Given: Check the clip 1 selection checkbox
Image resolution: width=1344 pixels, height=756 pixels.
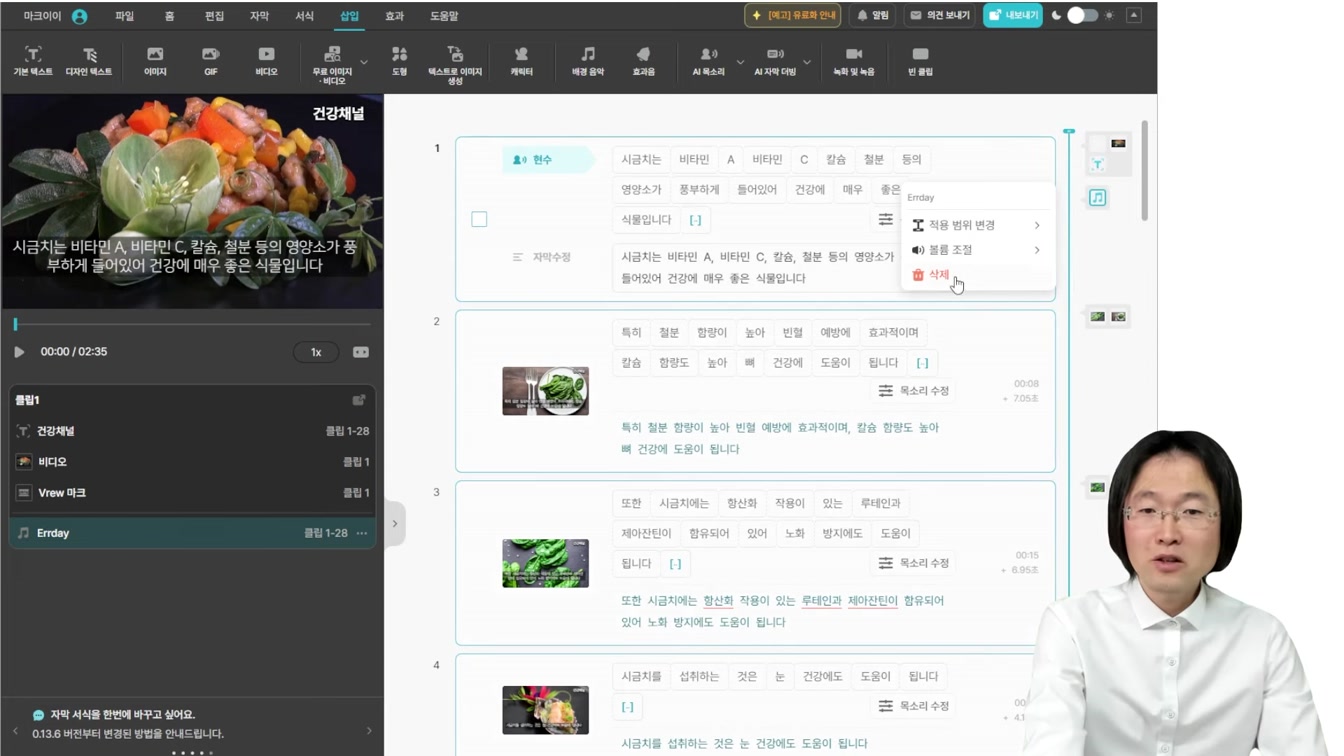Looking at the screenshot, I should coord(479,219).
